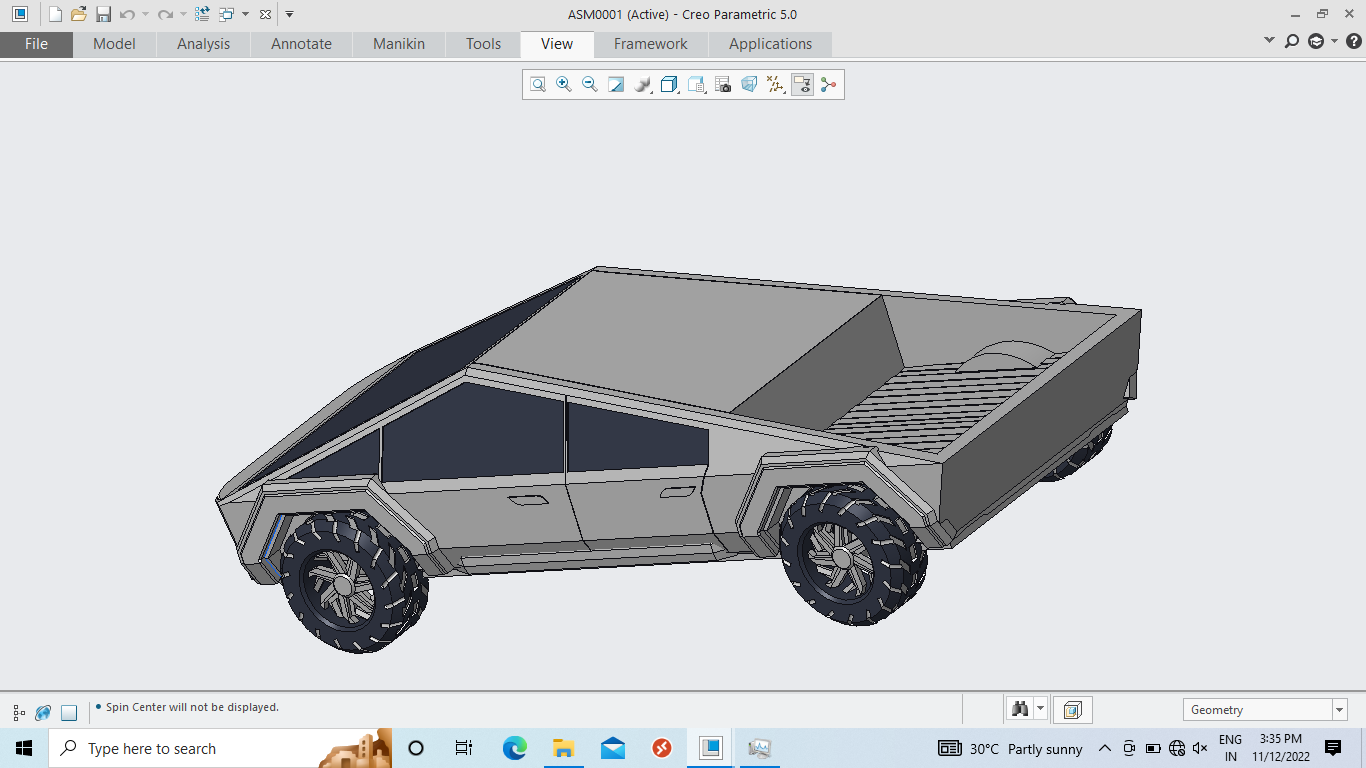
Task: Open the Windows Start menu
Action: pos(23,748)
